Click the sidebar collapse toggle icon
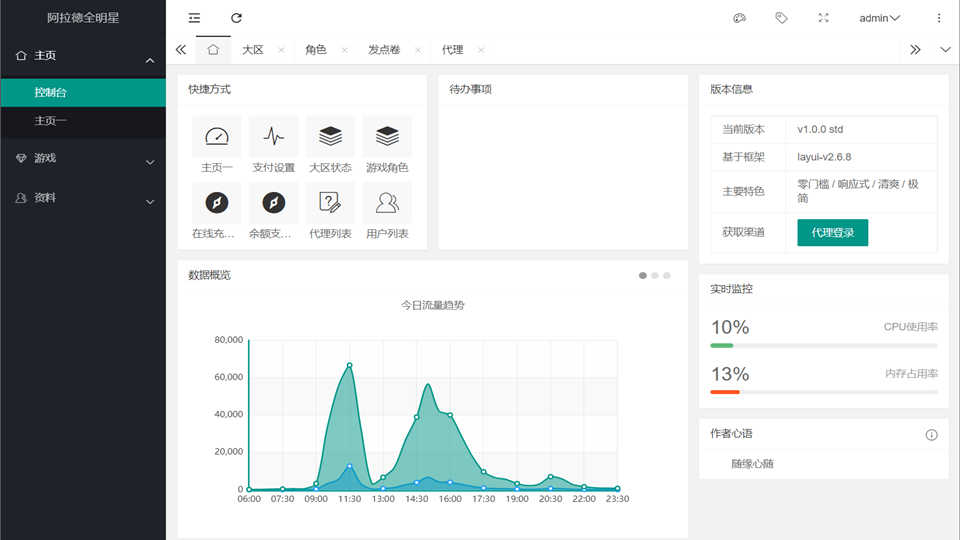The height and width of the screenshot is (540, 960). point(194,18)
